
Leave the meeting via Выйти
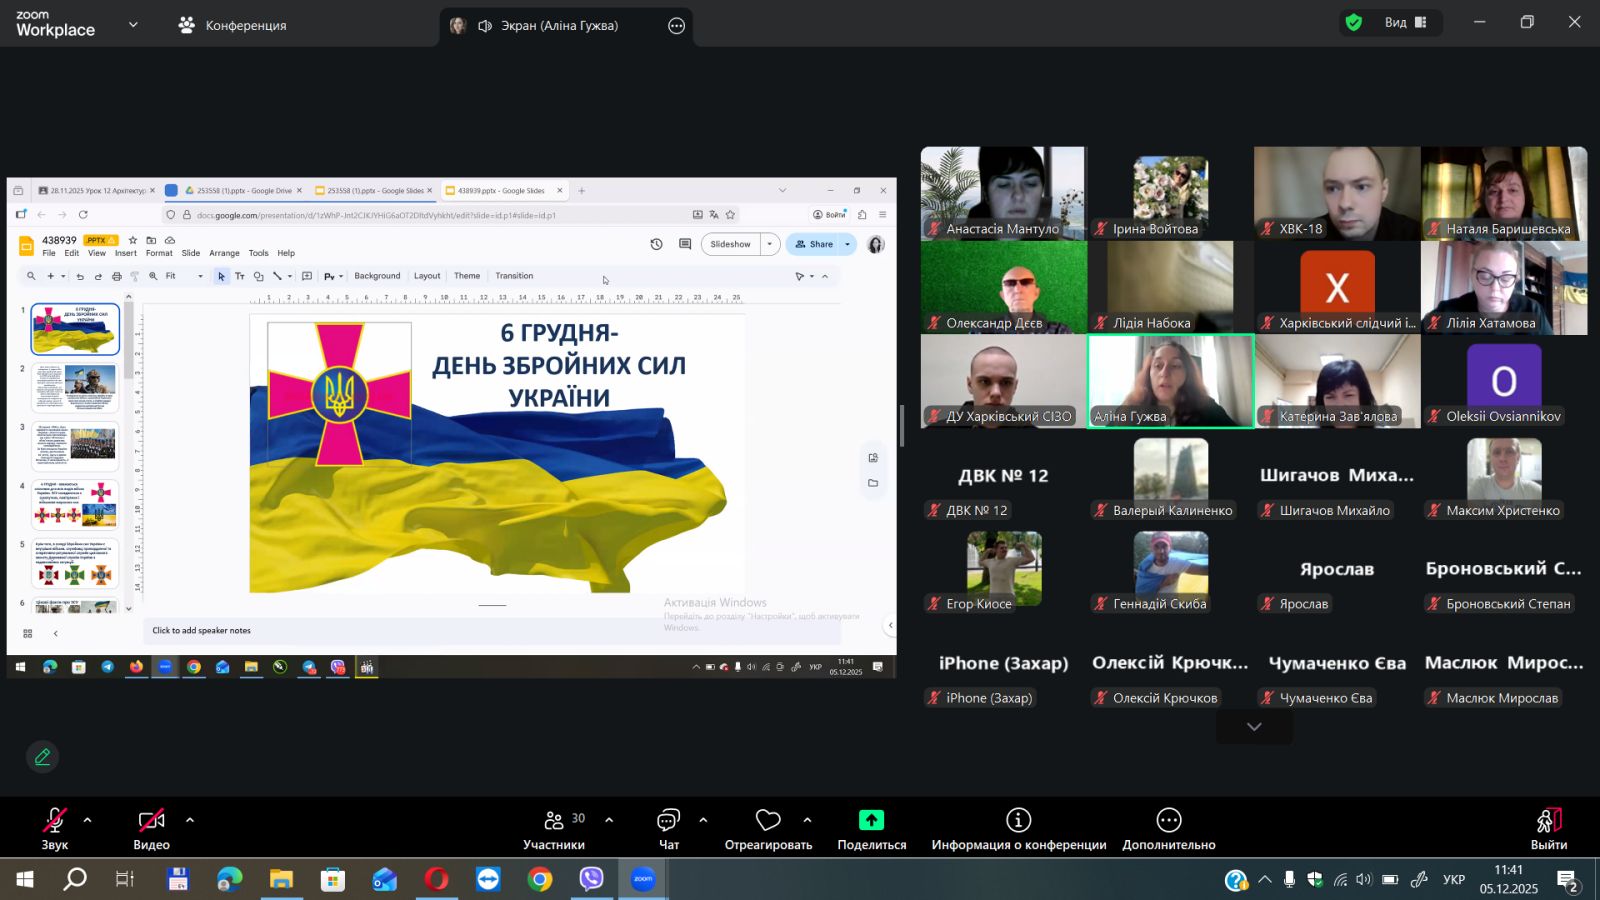pos(1548,829)
